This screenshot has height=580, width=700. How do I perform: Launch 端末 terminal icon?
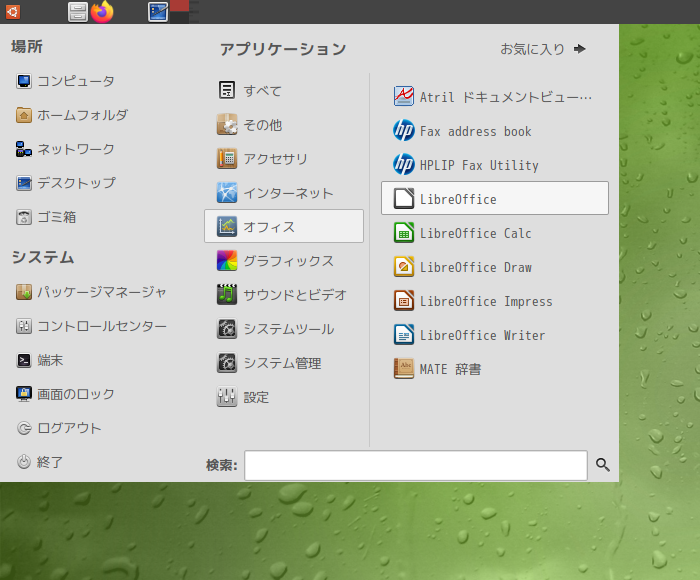click(x=24, y=360)
